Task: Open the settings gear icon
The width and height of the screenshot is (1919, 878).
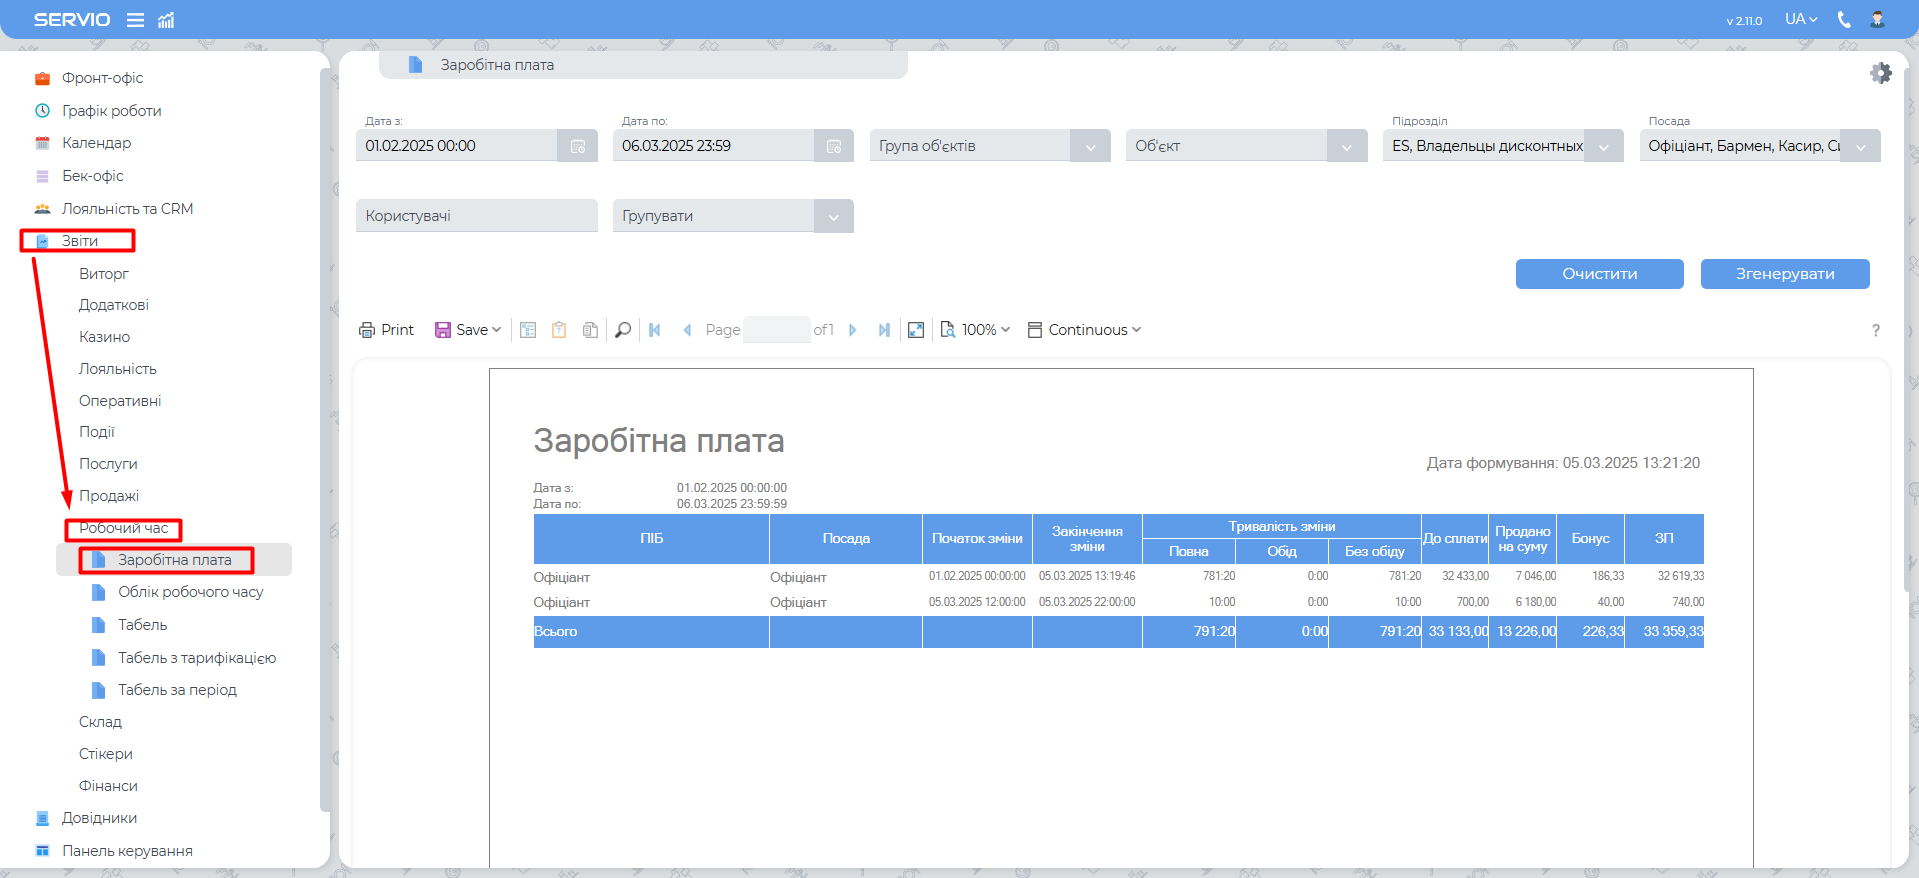Action: 1880,73
